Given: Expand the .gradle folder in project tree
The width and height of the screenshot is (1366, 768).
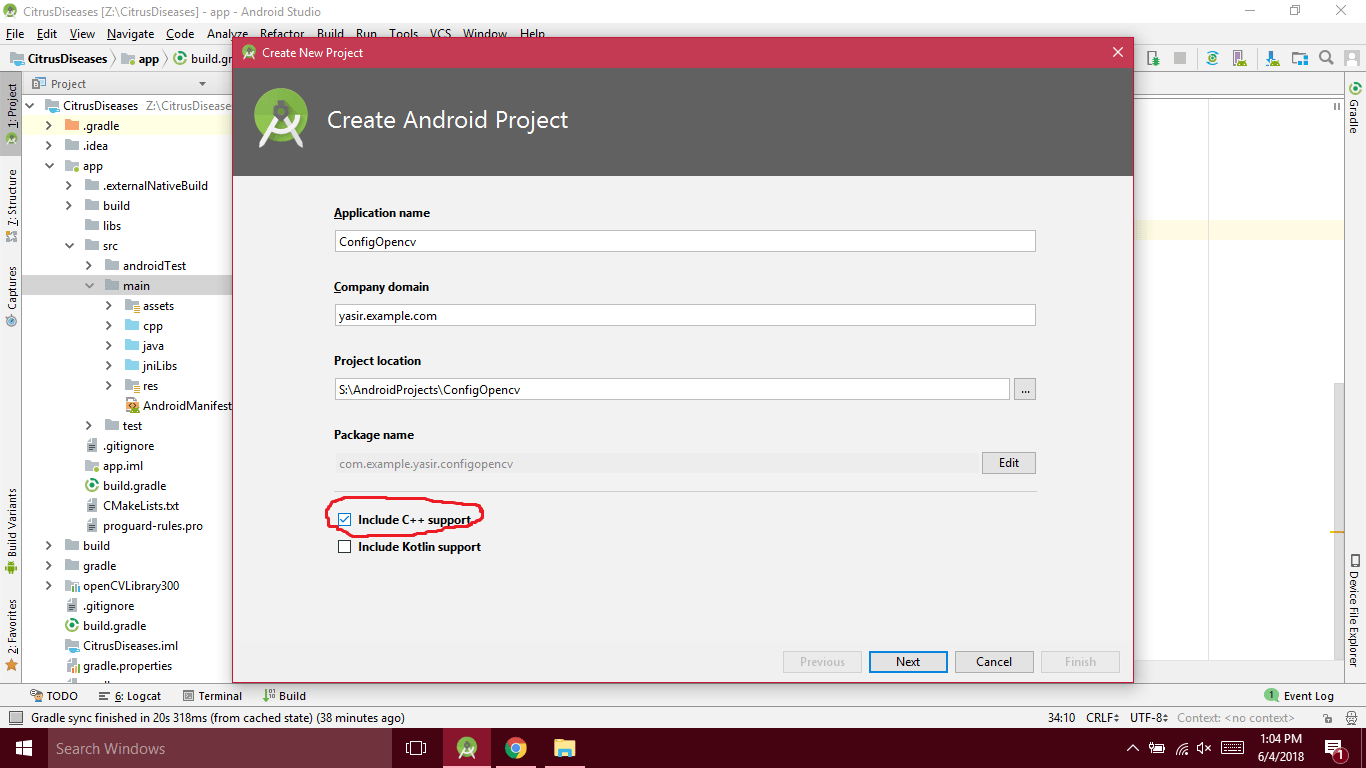Looking at the screenshot, I should pos(49,126).
